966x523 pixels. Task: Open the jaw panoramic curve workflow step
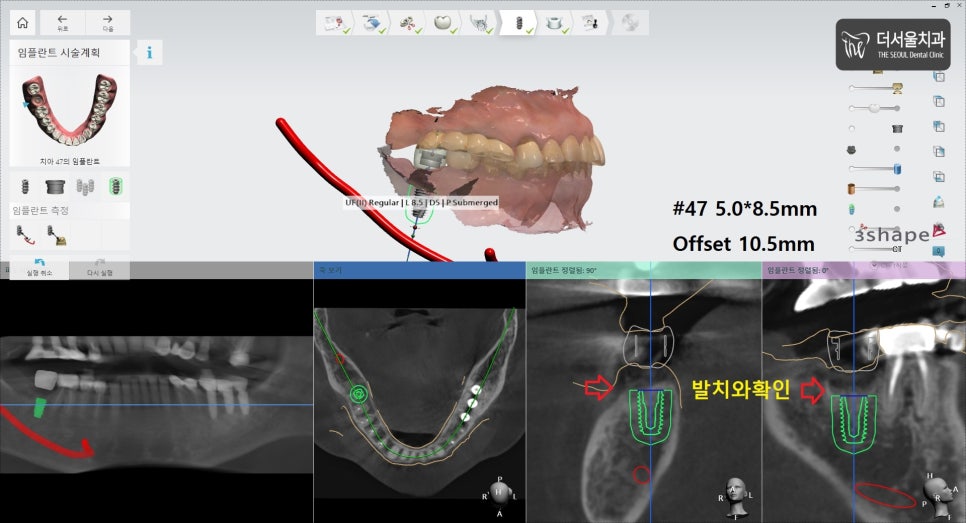tap(479, 23)
